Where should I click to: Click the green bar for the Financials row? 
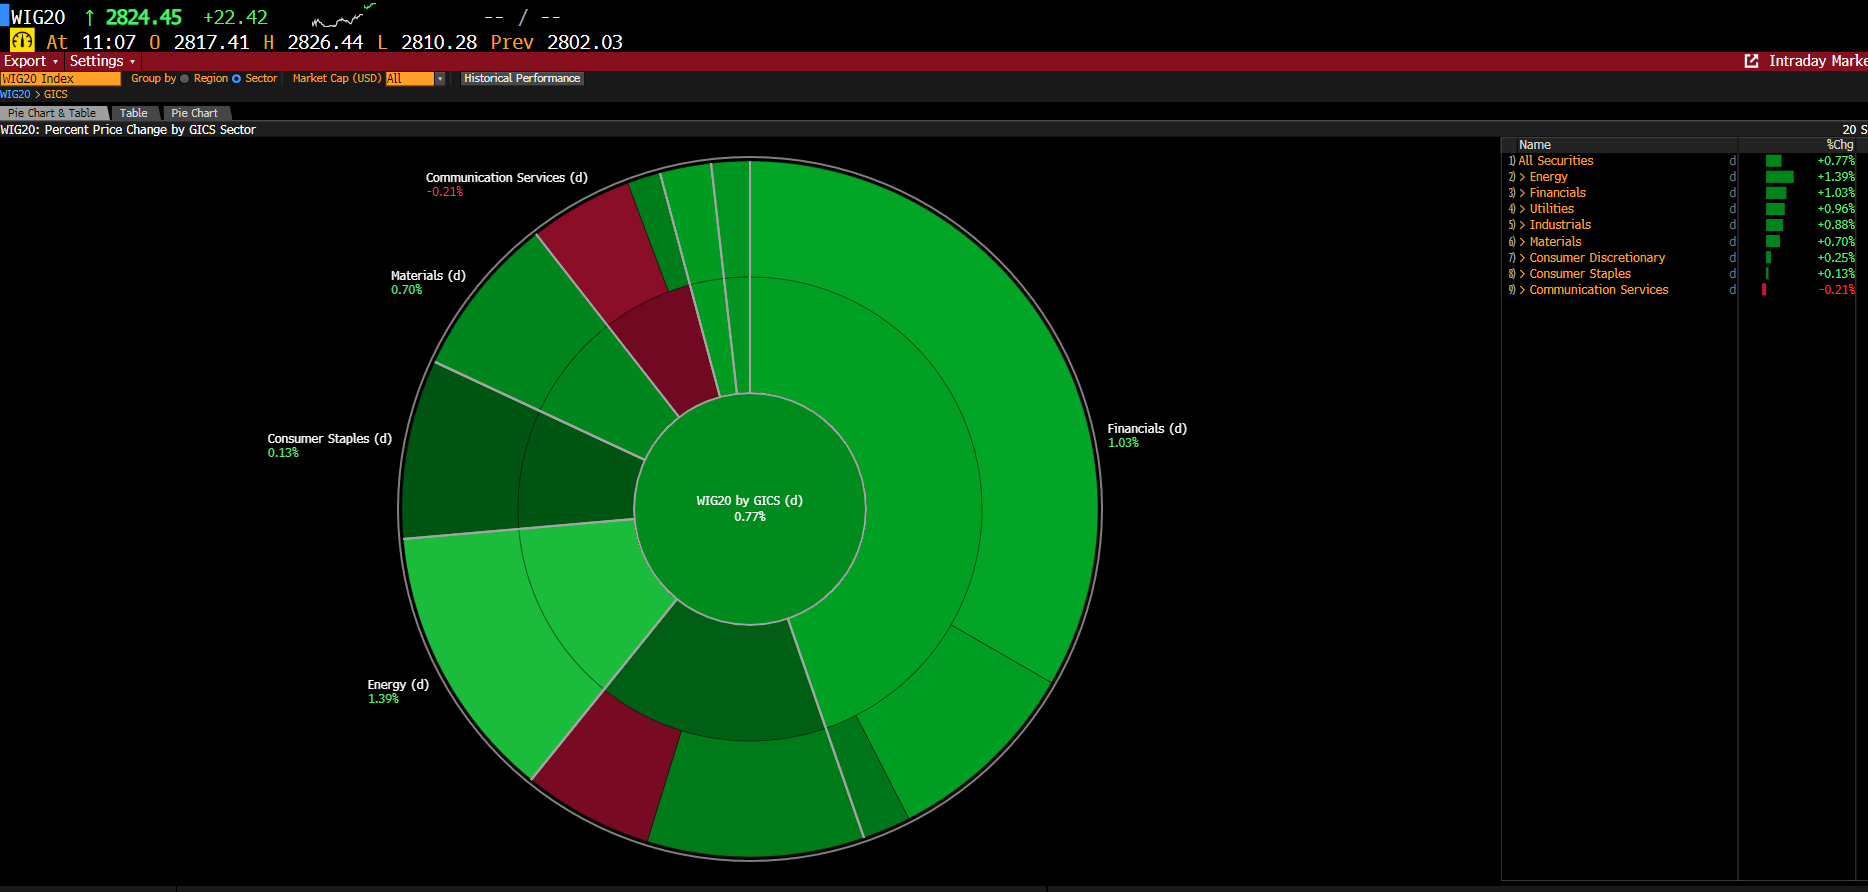pyautogui.click(x=1776, y=193)
